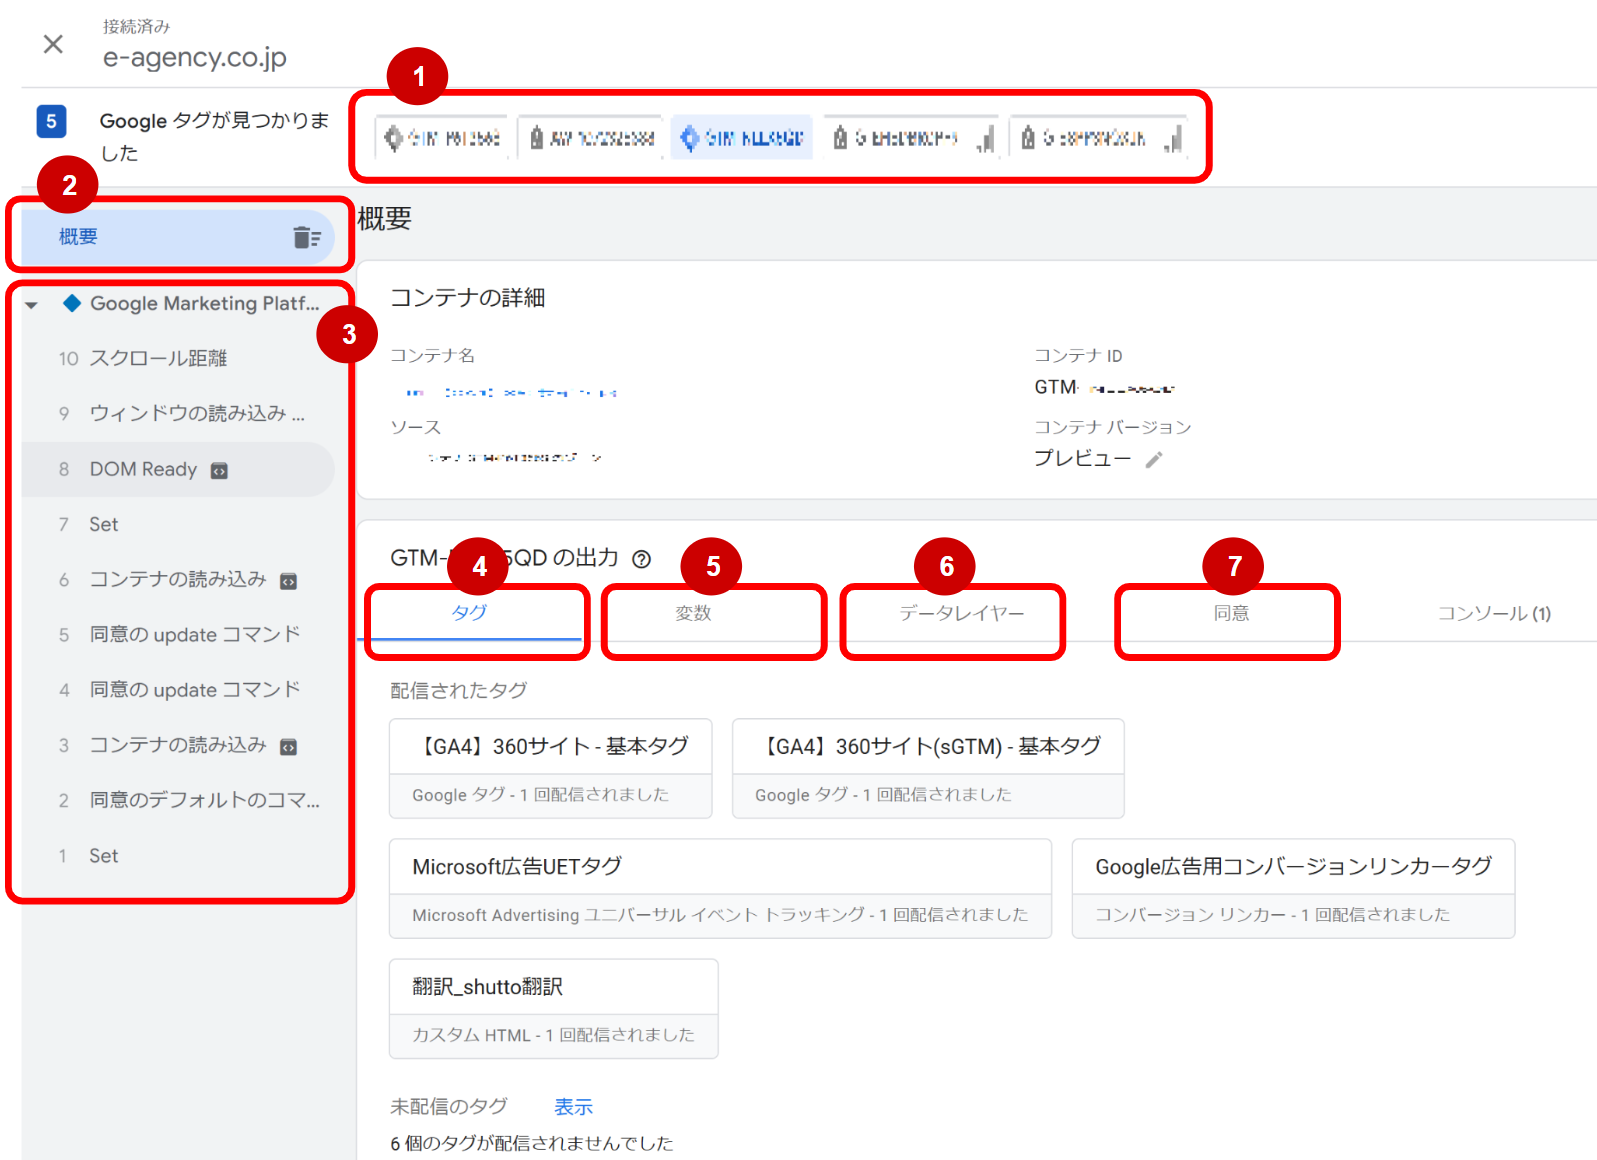Click the blue number 5 tag count badge
The image size is (1597, 1160).
pos(51,121)
